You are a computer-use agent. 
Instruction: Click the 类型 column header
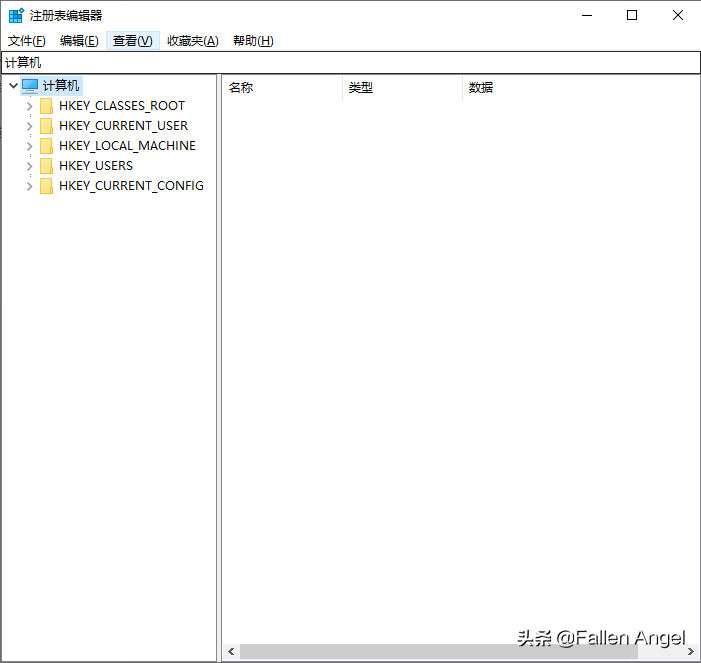click(402, 88)
